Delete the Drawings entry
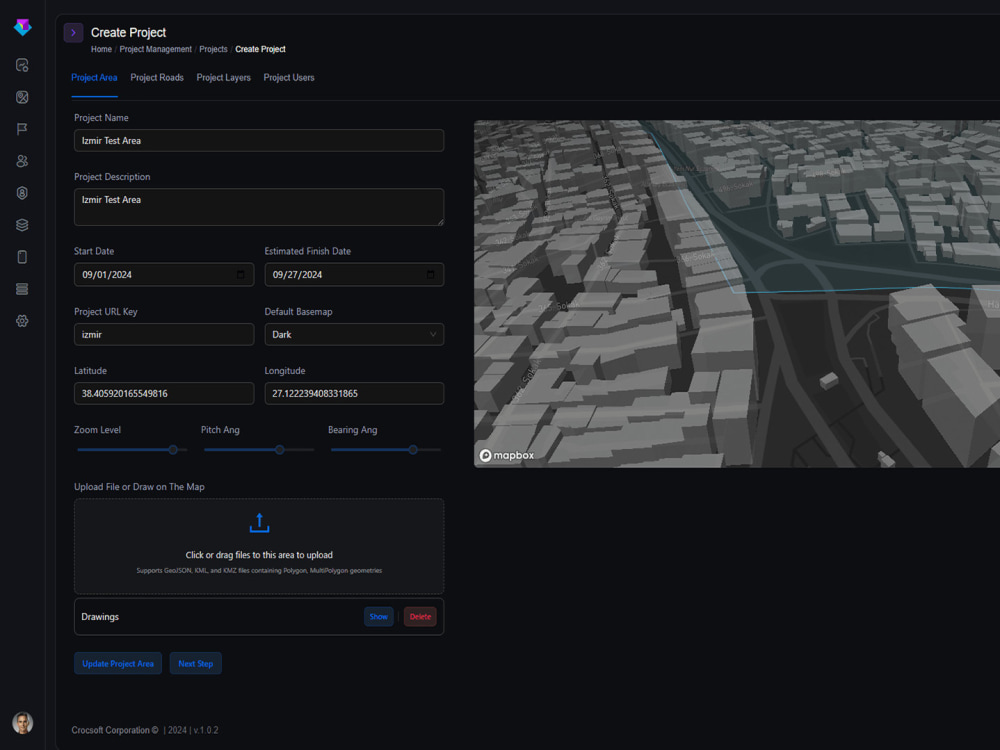1000x750 pixels. point(420,617)
